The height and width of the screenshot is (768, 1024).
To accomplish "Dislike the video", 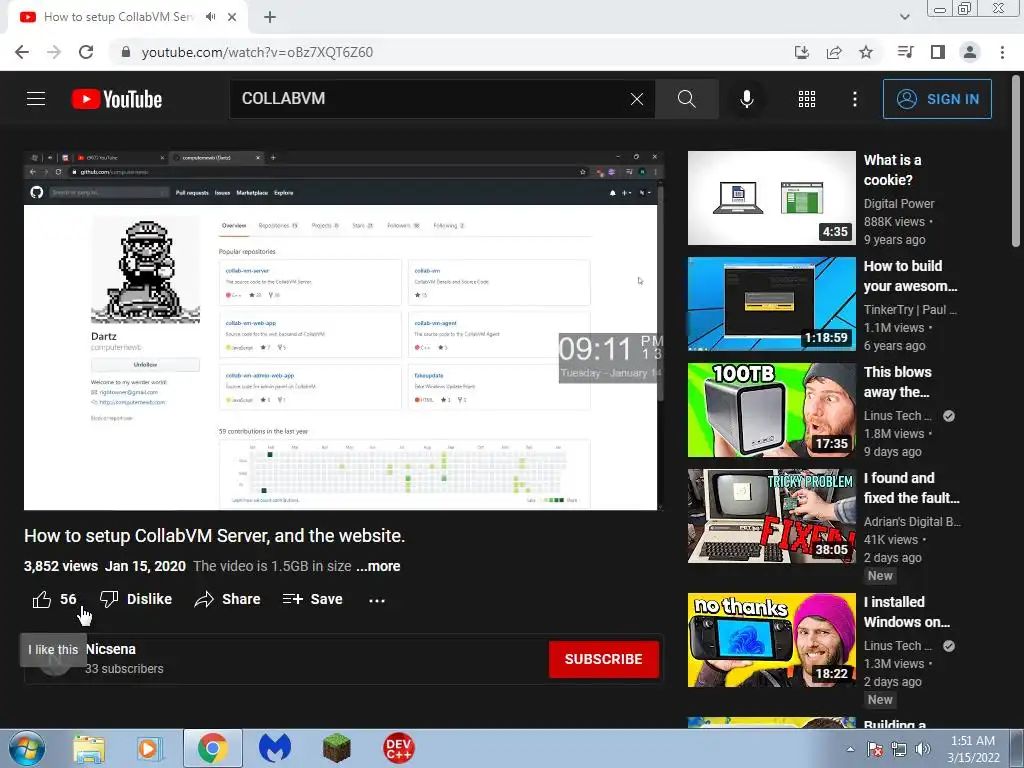I will coord(136,599).
